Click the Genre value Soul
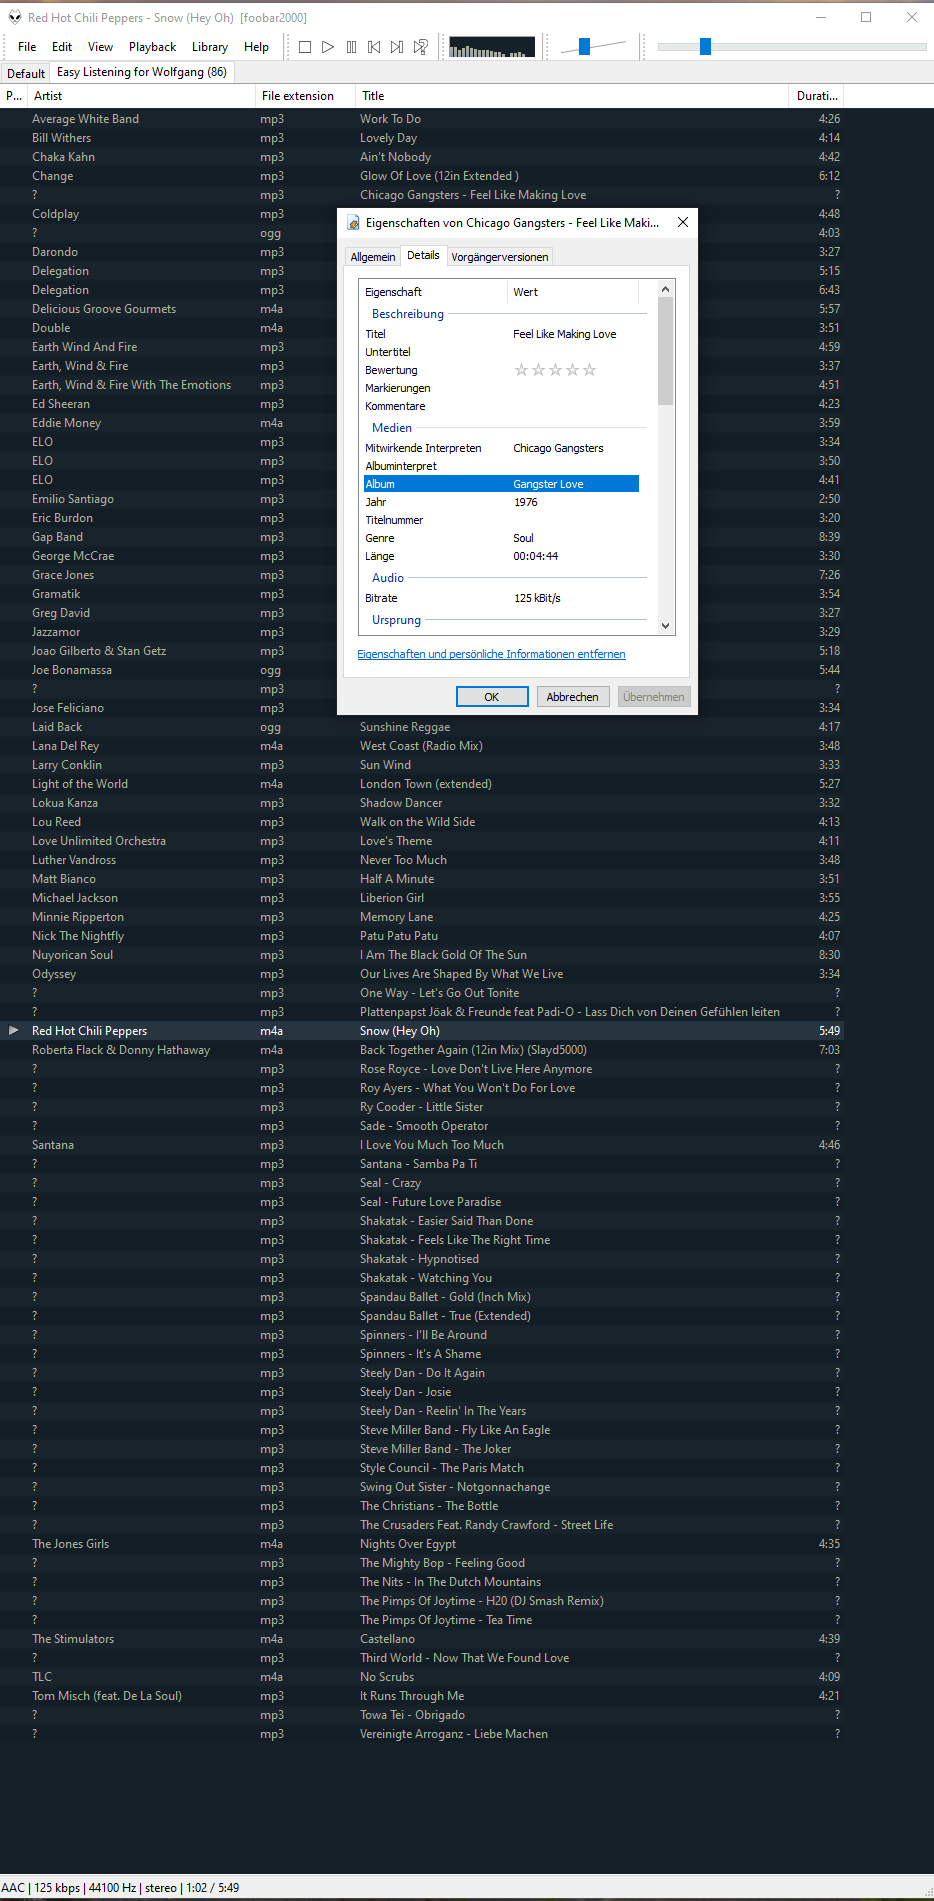 click(524, 538)
